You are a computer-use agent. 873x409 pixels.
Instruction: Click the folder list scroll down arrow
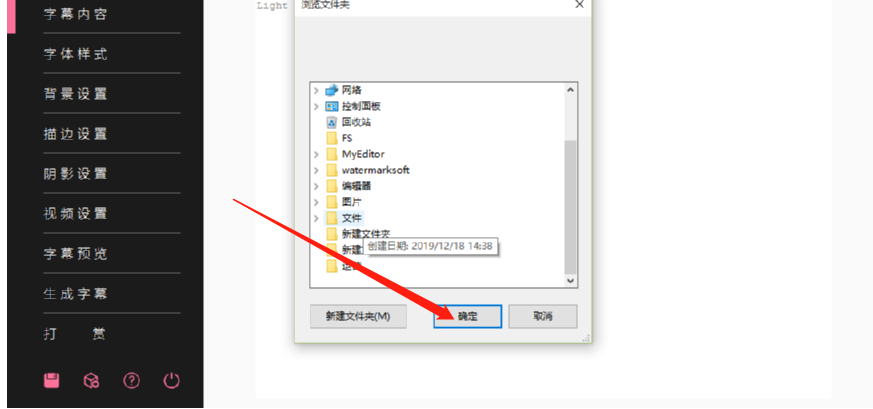pos(571,281)
